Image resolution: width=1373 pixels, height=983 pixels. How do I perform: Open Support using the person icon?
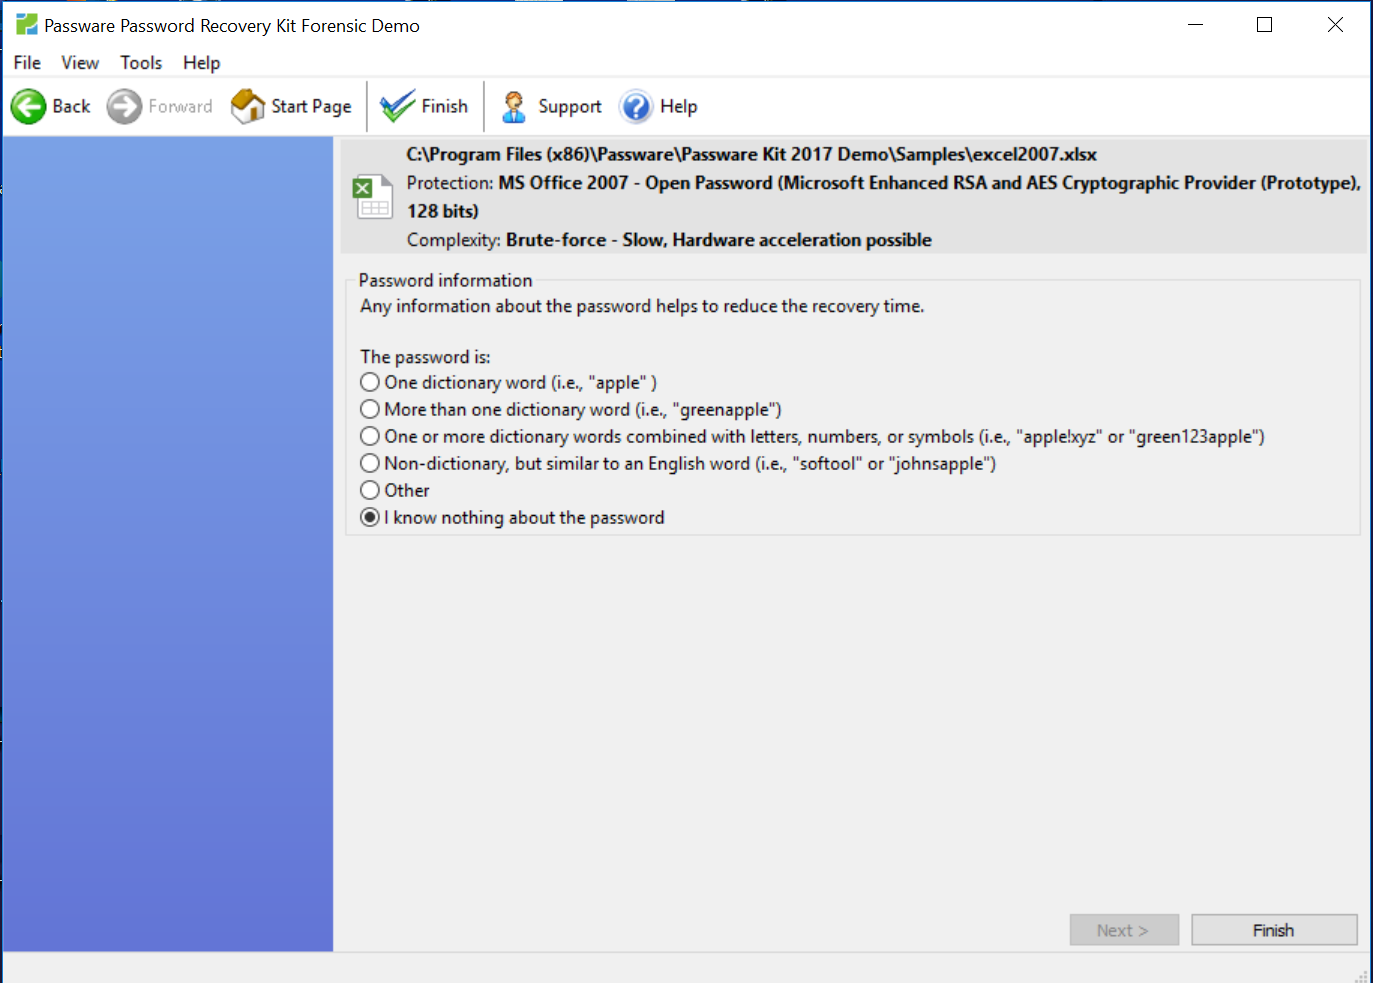(x=513, y=105)
